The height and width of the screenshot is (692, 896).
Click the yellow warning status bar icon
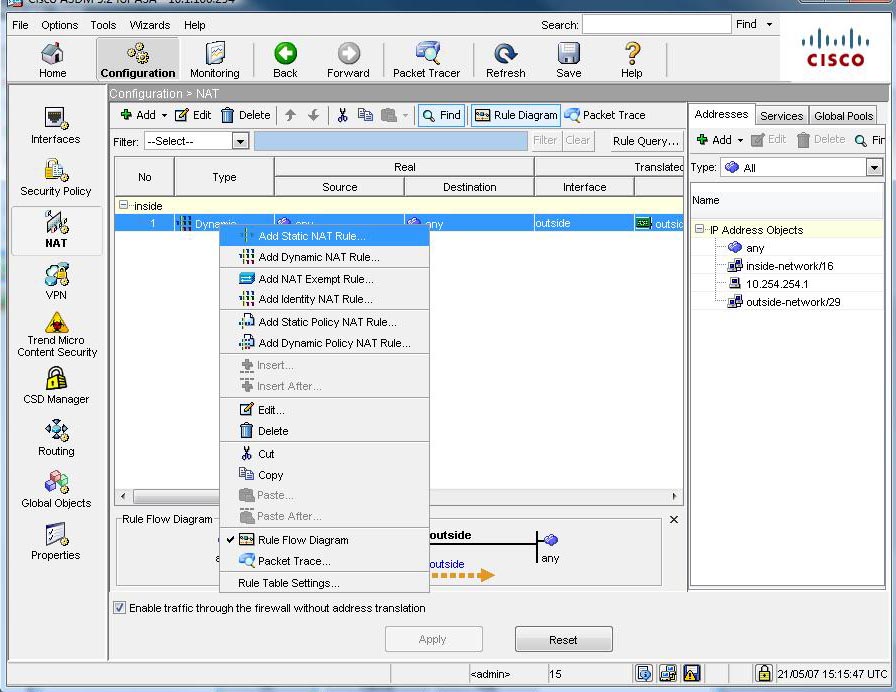pos(691,674)
